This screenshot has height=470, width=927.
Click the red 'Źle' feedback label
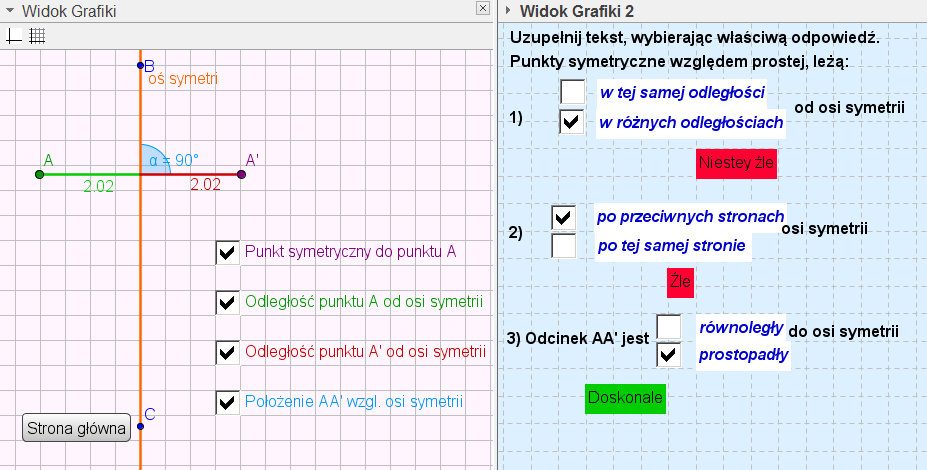(x=680, y=282)
